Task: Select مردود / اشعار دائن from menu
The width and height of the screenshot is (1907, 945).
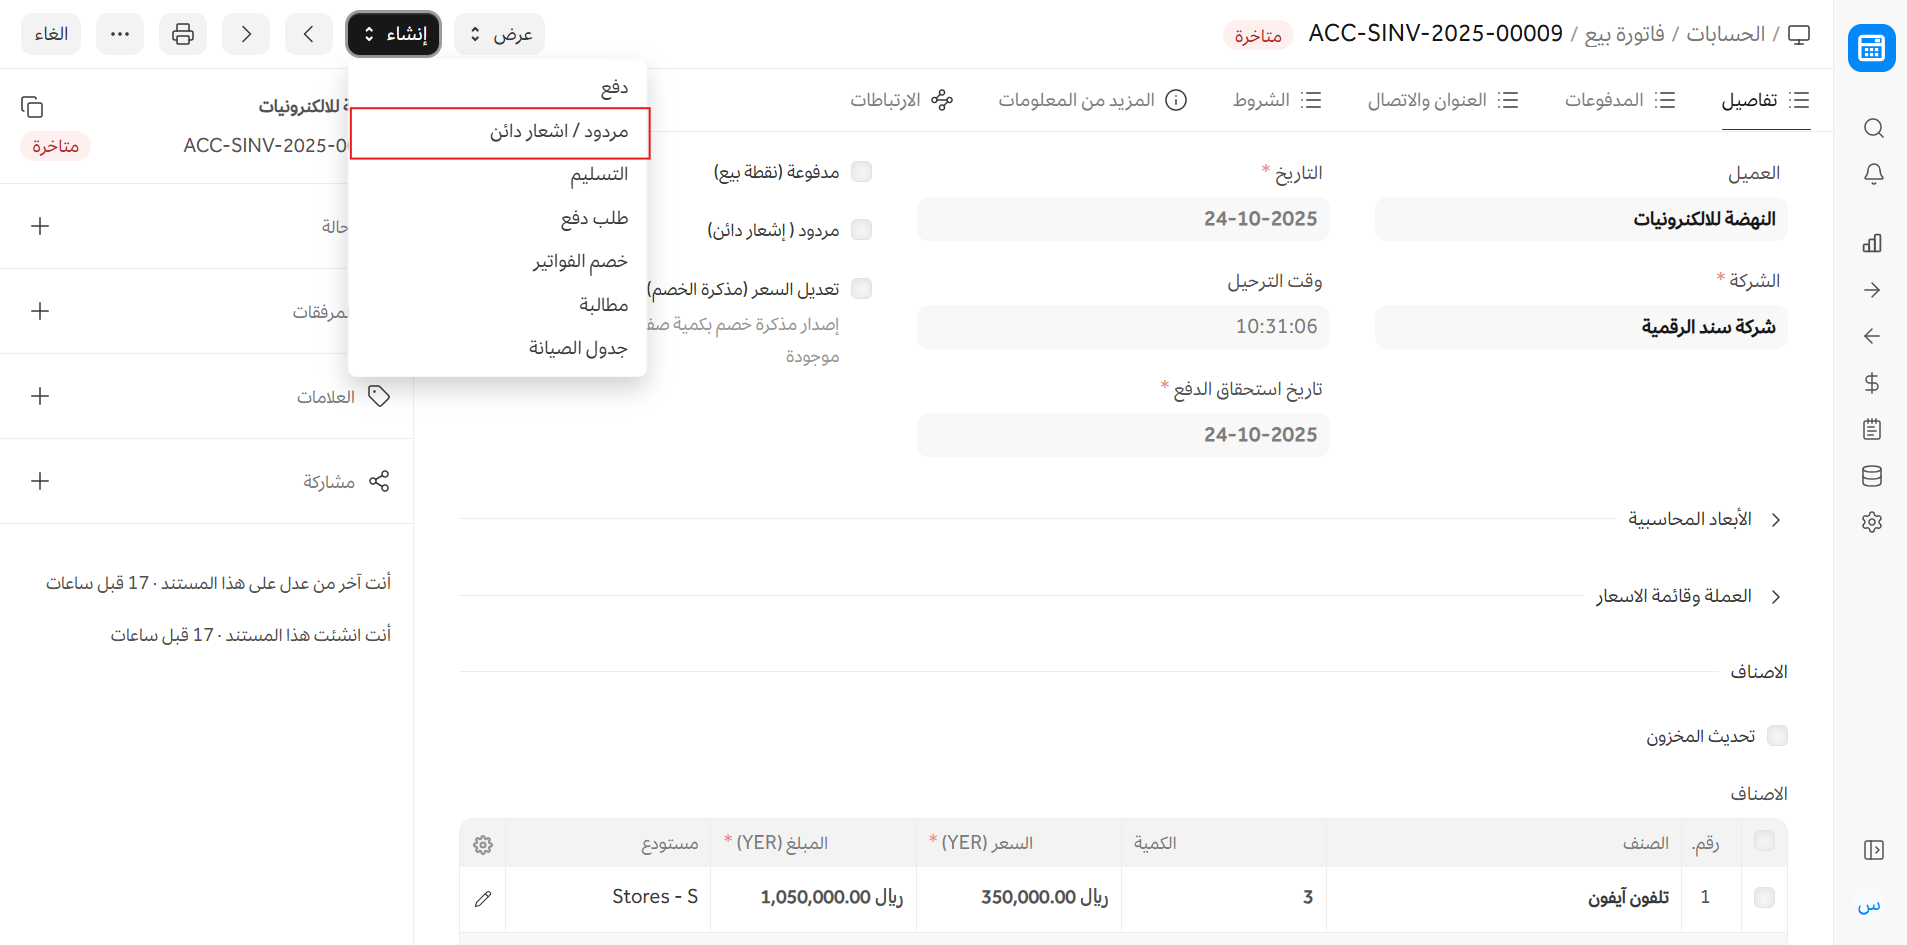Action: point(558,132)
